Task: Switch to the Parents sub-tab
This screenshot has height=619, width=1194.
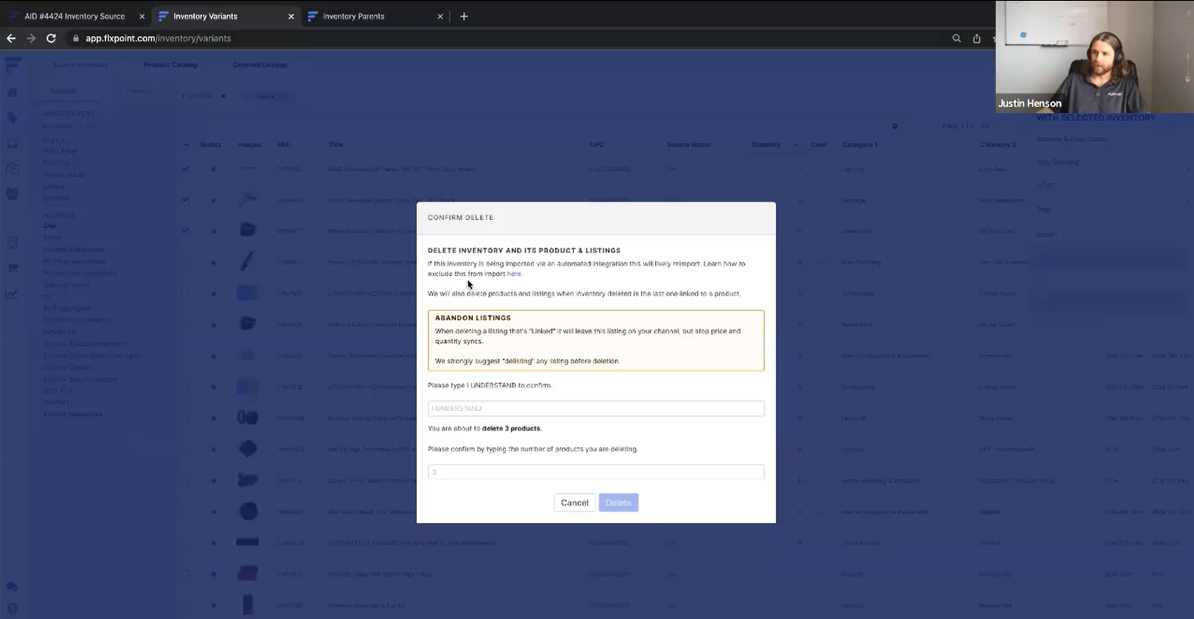Action: [x=138, y=91]
